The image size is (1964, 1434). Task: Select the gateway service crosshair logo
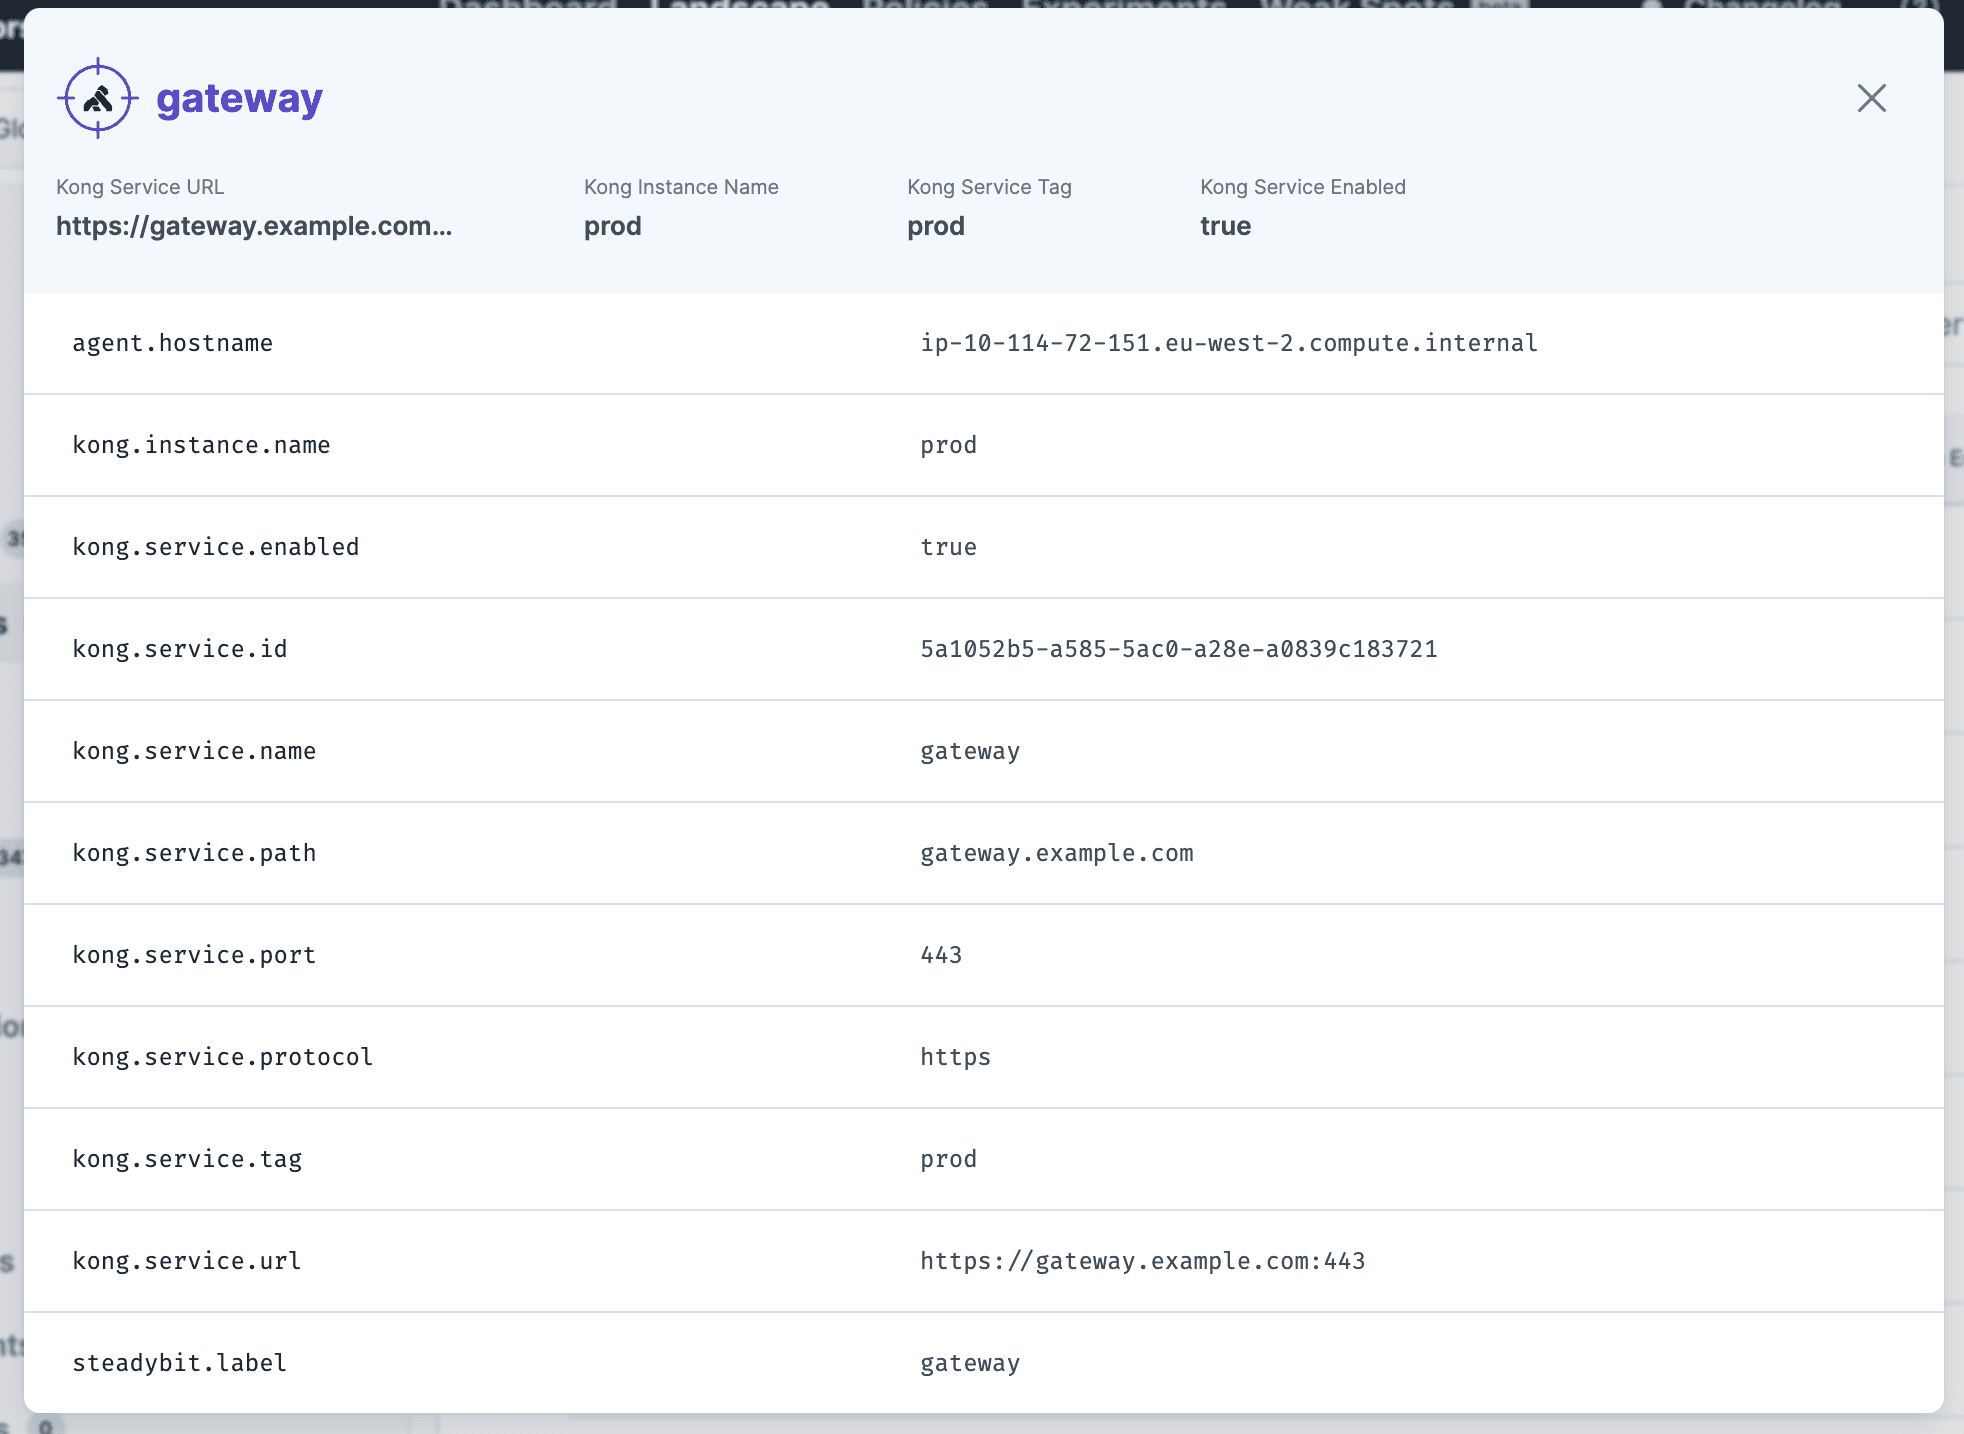tap(97, 97)
